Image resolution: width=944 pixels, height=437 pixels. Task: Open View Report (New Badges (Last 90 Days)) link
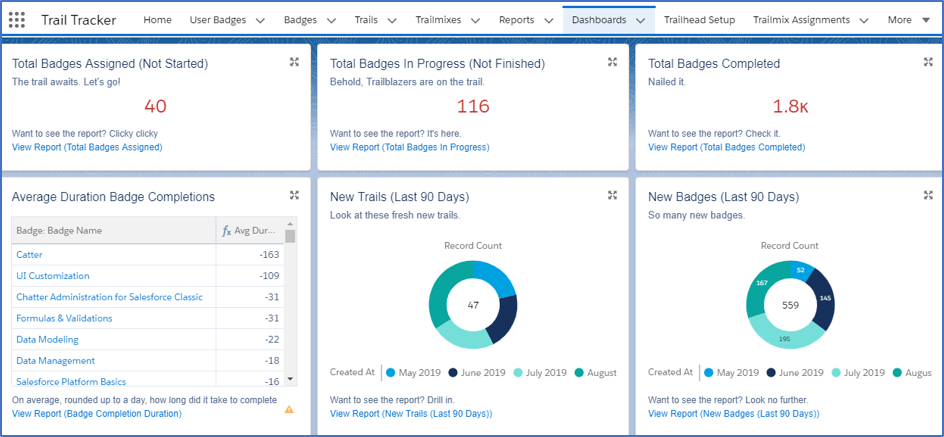733,414
